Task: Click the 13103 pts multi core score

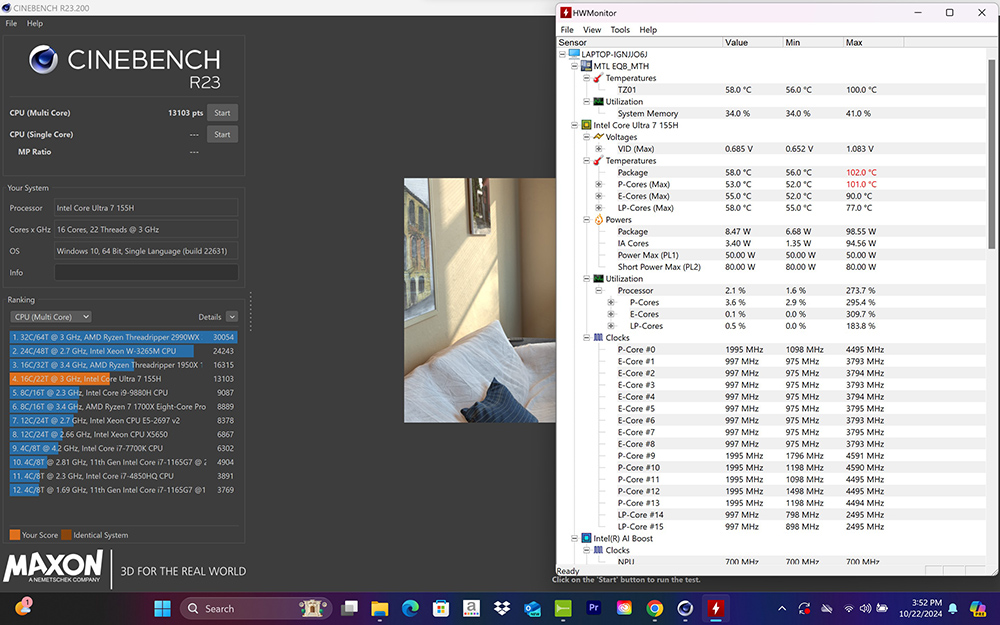Action: [x=186, y=113]
